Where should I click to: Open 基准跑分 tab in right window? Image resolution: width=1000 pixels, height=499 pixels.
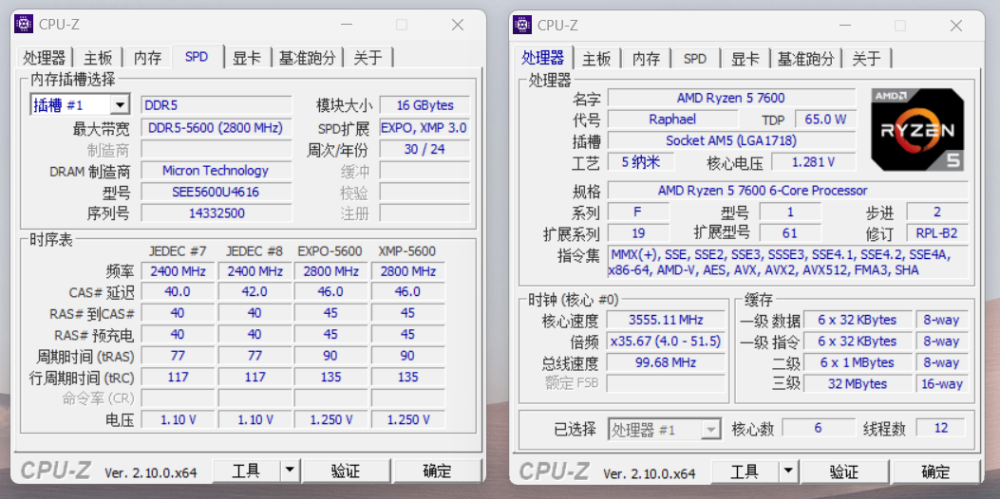806,58
